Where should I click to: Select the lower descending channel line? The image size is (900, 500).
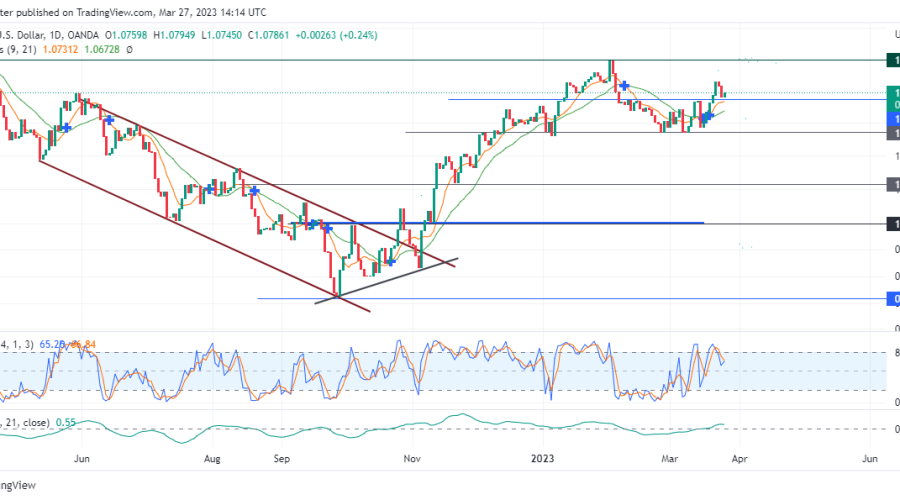(204, 236)
